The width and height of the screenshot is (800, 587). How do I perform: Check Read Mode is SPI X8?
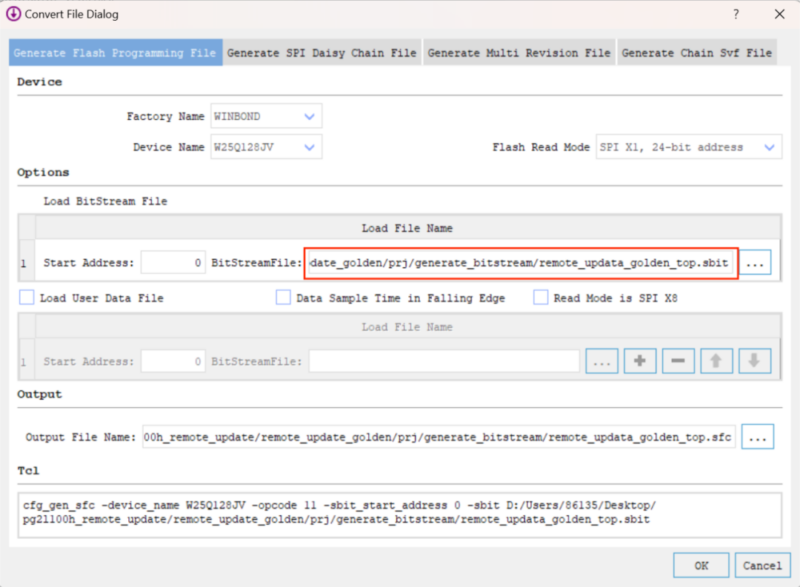(x=541, y=298)
